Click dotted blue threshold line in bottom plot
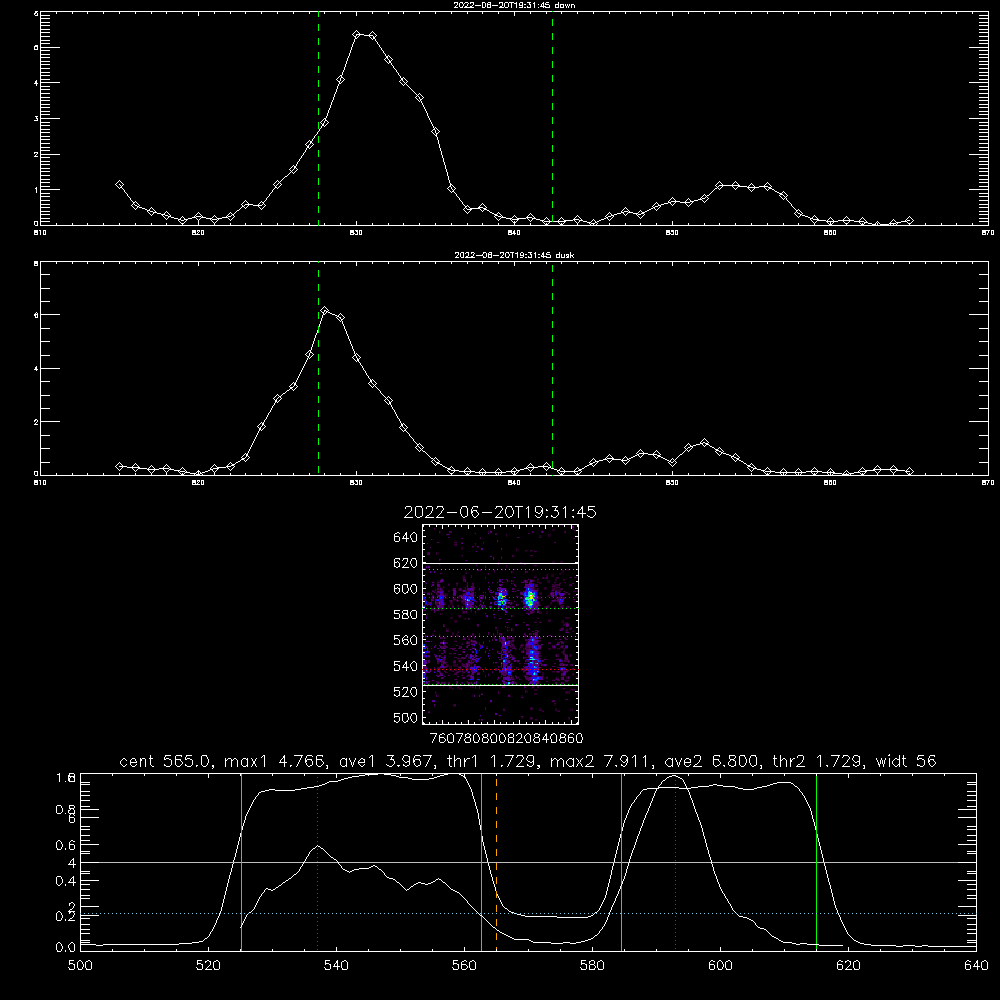This screenshot has width=1000, height=1000. point(528,914)
